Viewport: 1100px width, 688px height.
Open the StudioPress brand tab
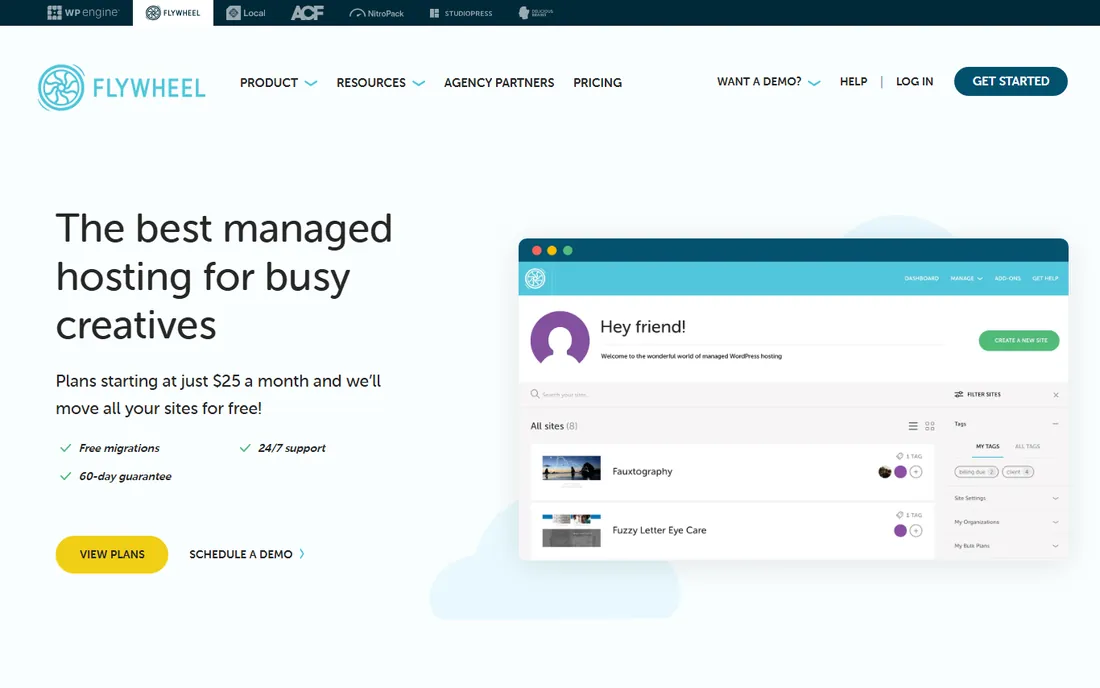coord(461,13)
